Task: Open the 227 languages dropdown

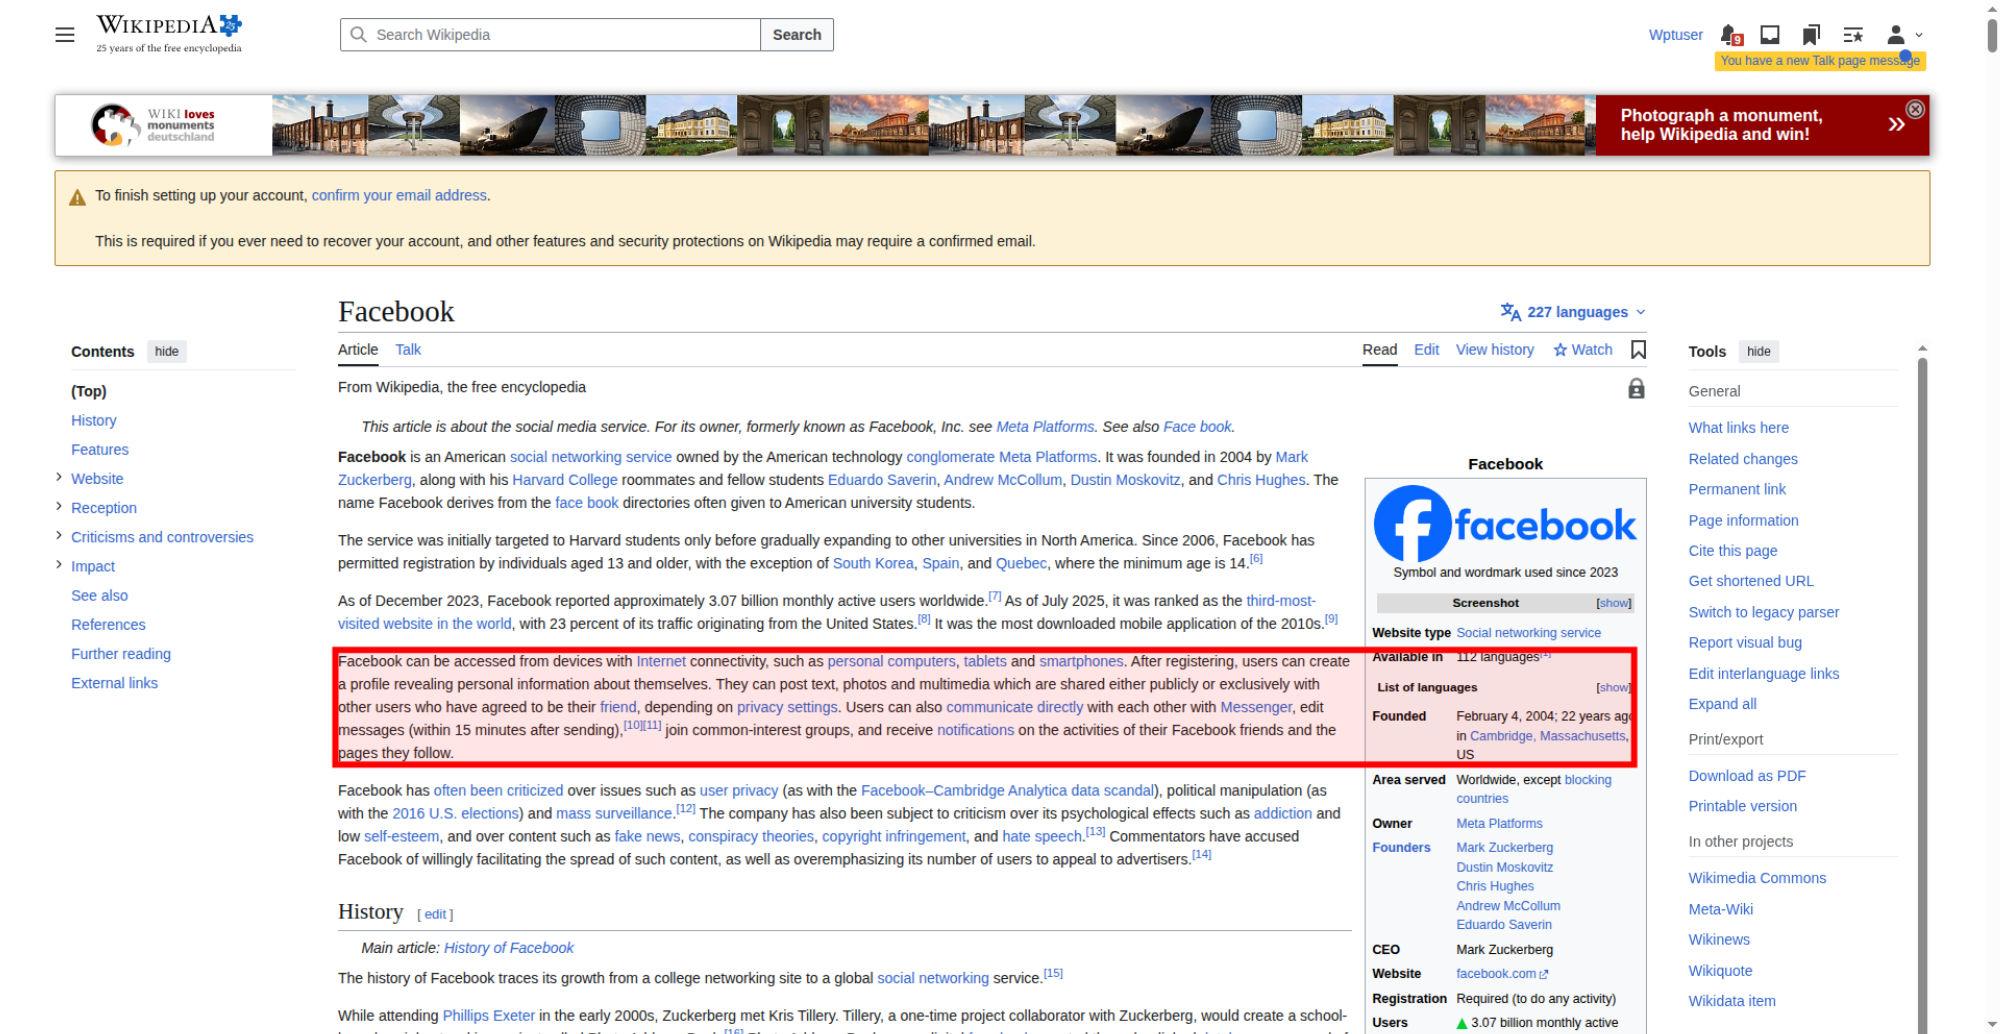Action: [1573, 312]
